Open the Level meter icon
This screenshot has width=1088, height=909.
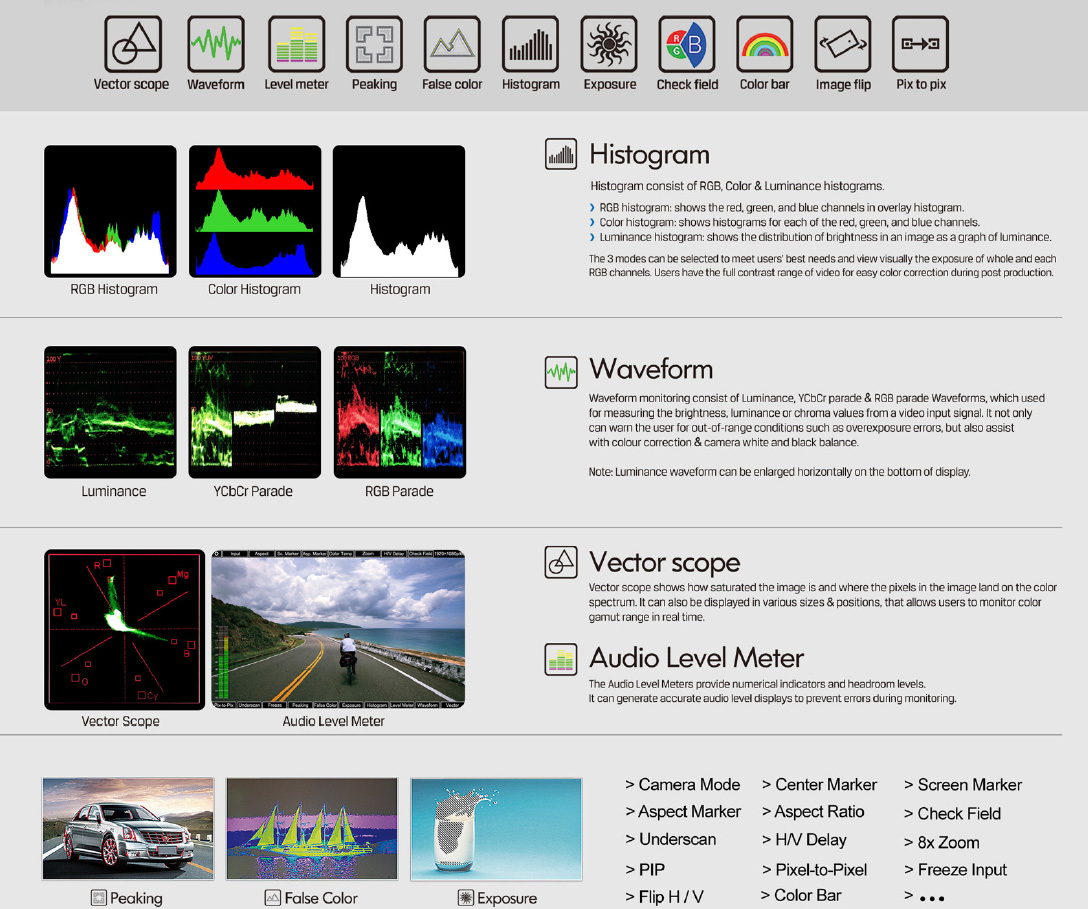(296, 44)
